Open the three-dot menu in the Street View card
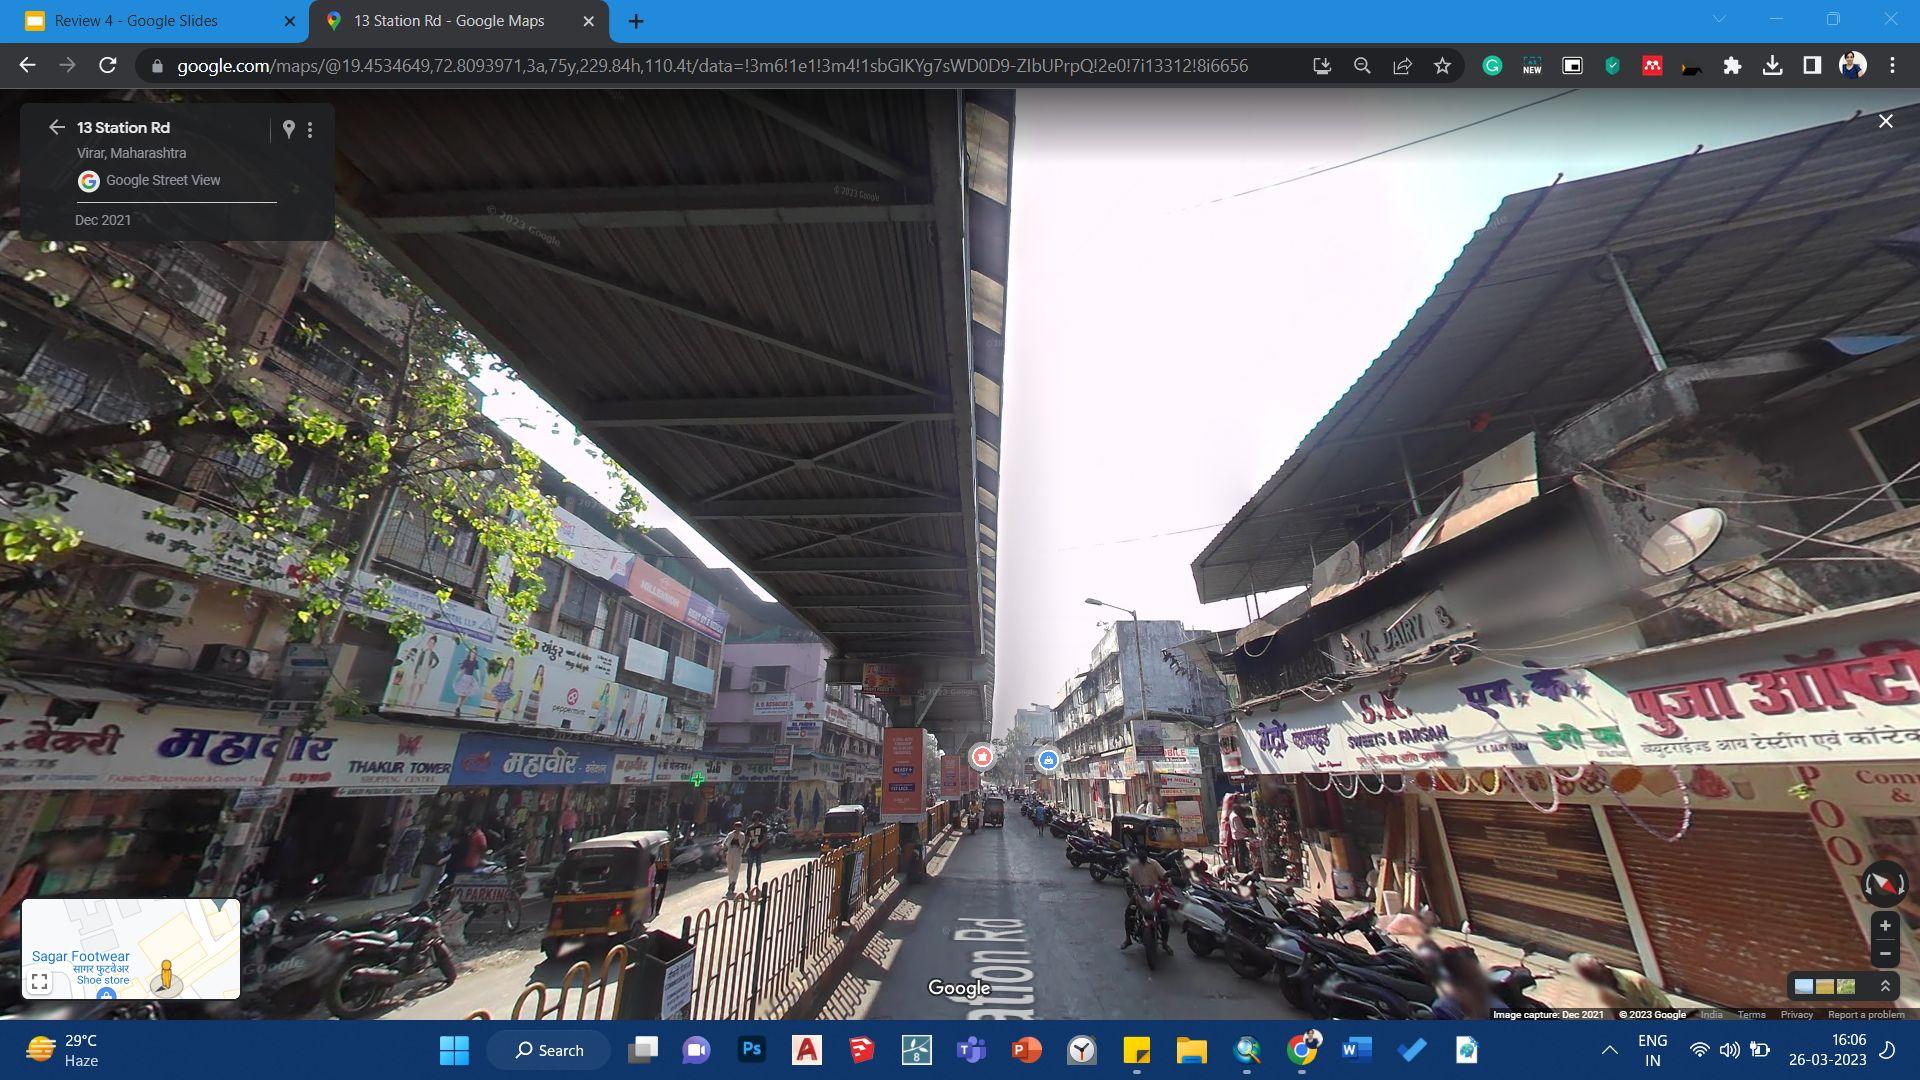Screen dimensions: 1920x1080 (310, 130)
